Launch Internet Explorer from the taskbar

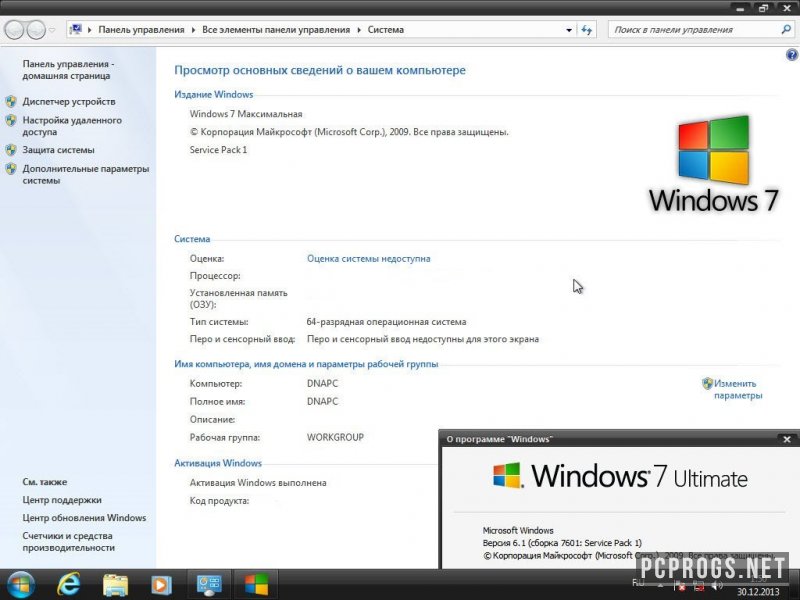[x=69, y=585]
